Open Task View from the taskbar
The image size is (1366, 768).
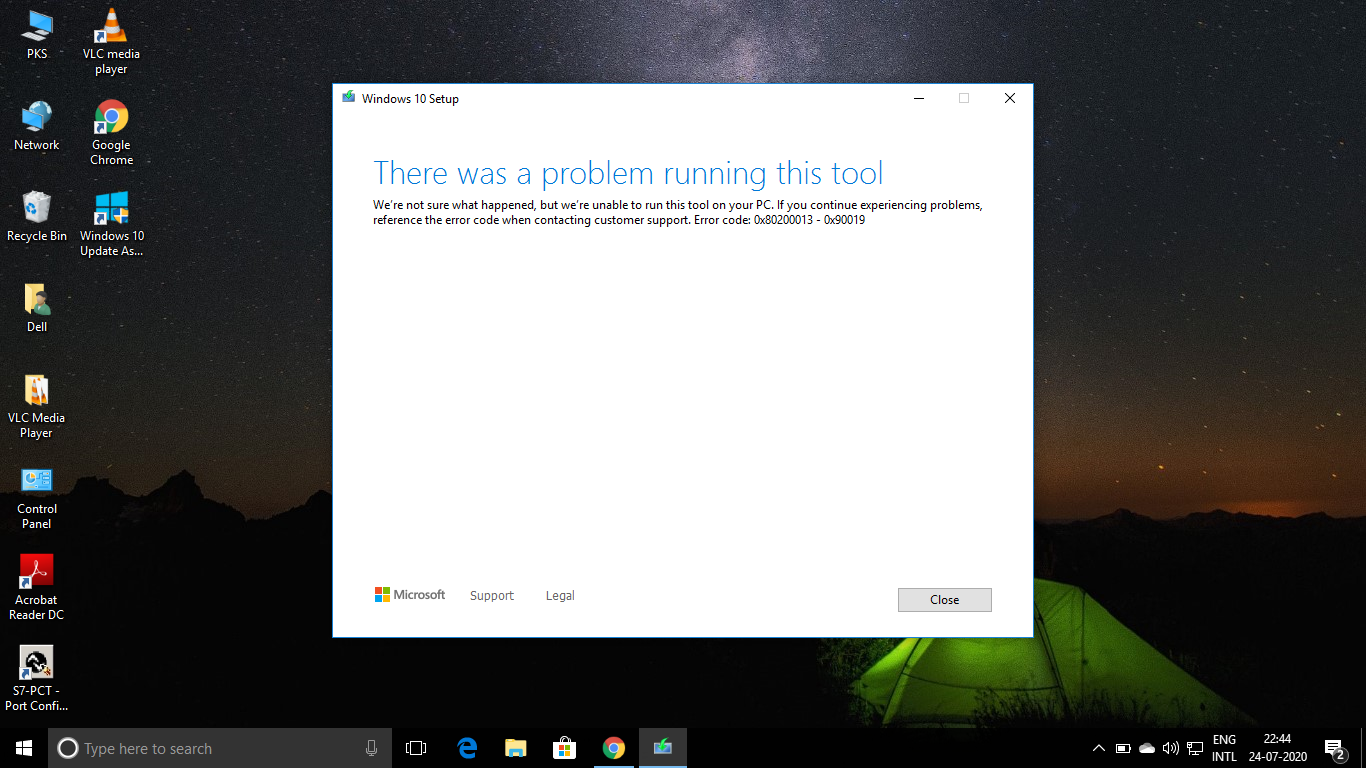(416, 748)
